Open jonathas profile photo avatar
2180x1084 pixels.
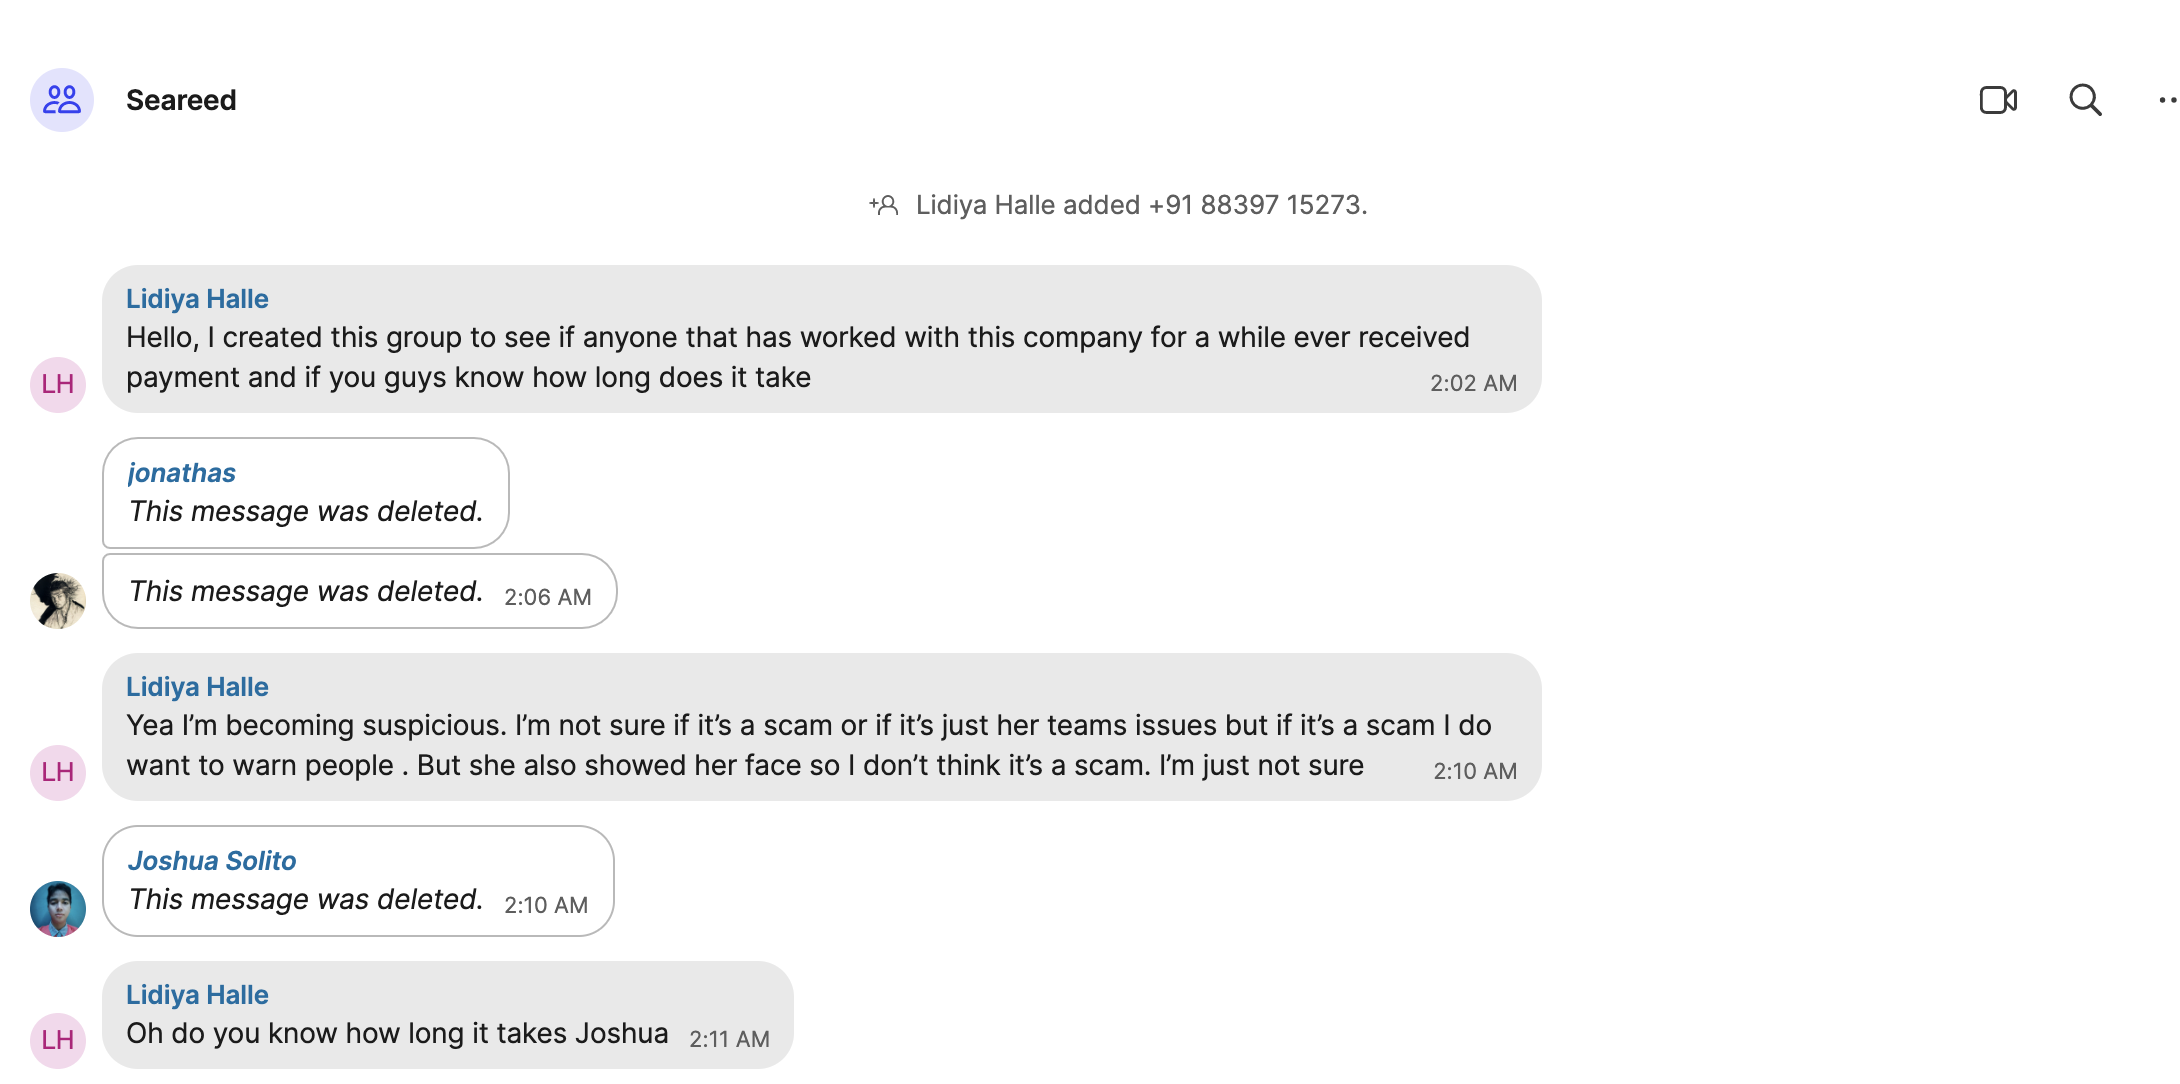[58, 601]
